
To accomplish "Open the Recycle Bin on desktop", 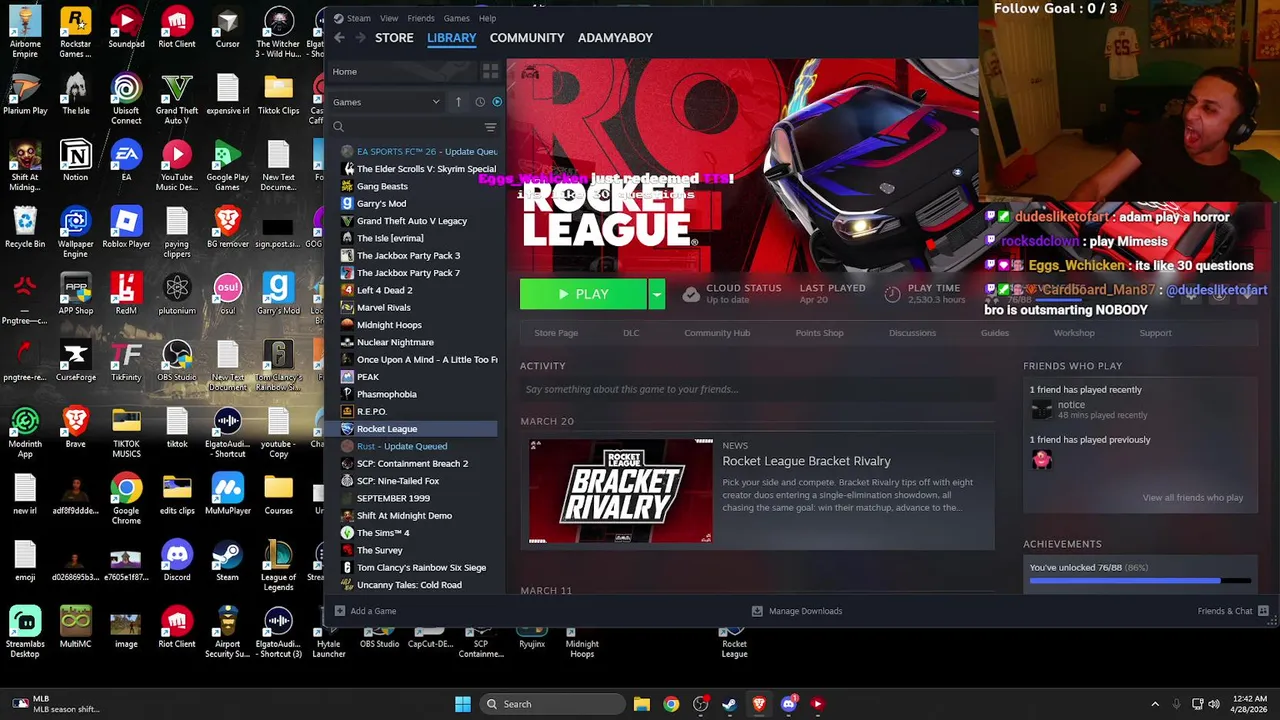I will click(x=25, y=228).
